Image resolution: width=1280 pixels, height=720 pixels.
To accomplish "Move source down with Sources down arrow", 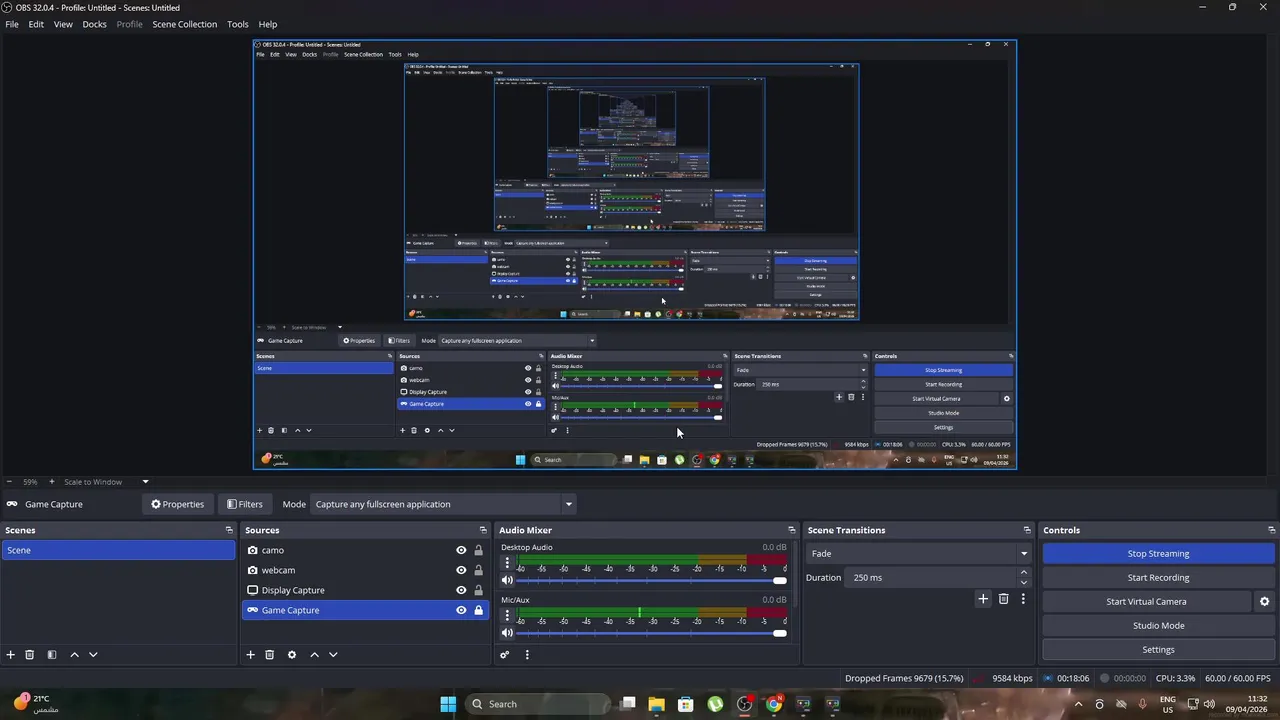I will pos(333,655).
